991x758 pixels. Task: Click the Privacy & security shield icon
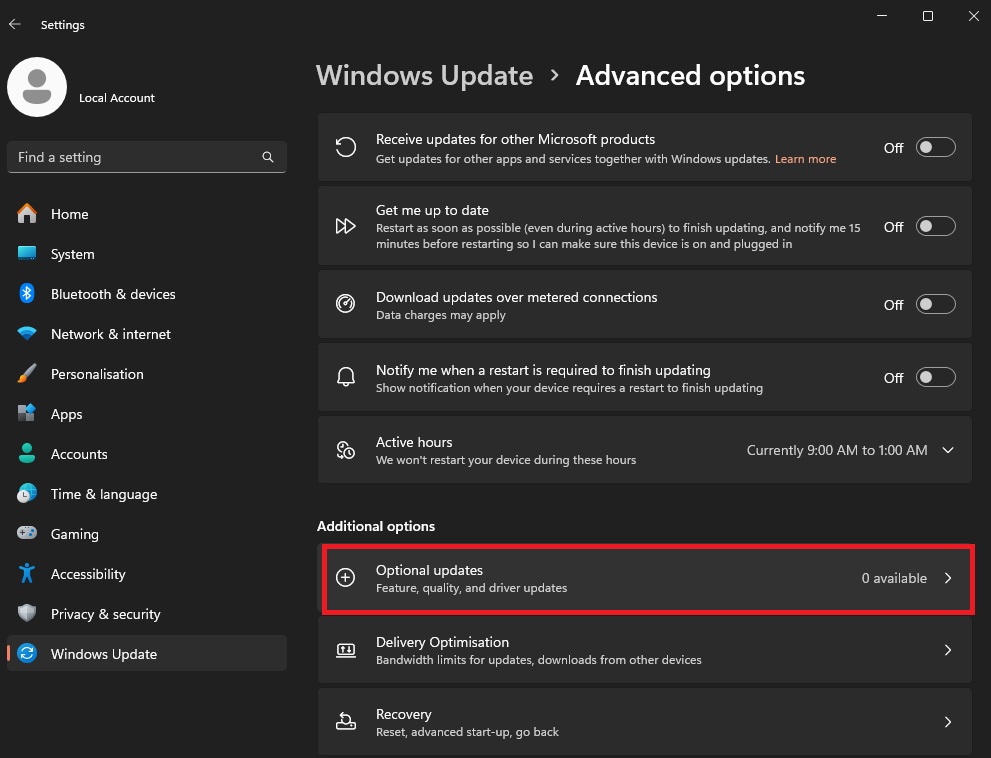point(28,614)
